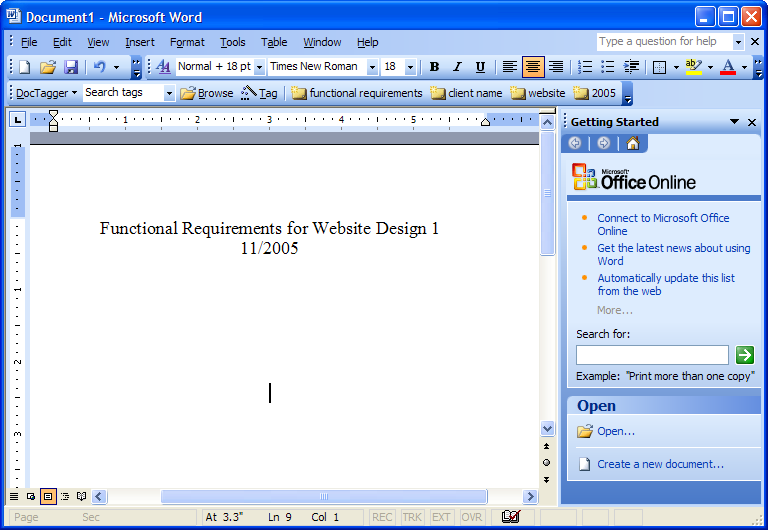
Task: Click the New Blank Document icon
Action: pyautogui.click(x=25, y=67)
